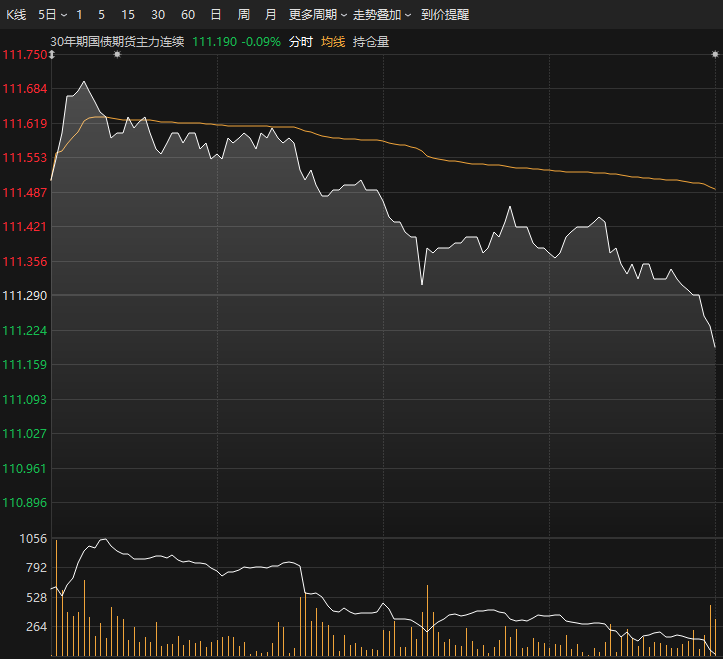The width and height of the screenshot is (723, 659).
Task: Toggle the 分时 price line legend
Action: click(300, 42)
